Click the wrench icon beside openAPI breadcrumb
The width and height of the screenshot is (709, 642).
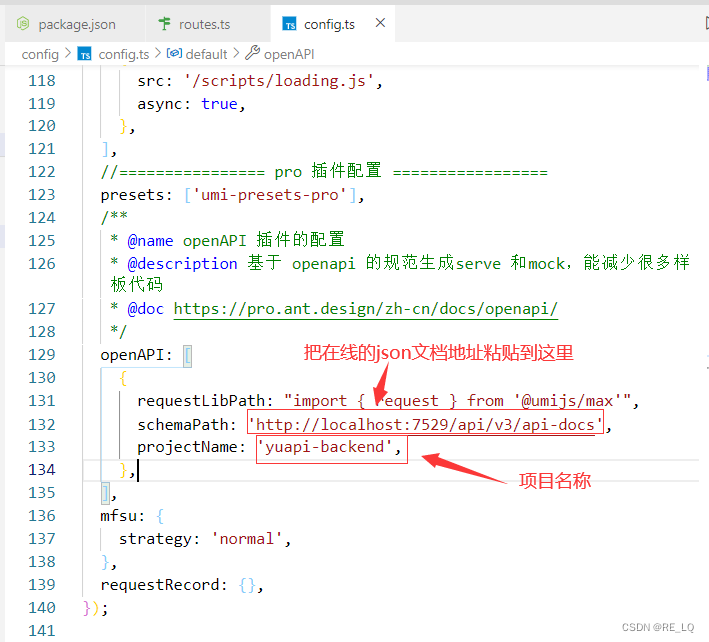click(252, 53)
